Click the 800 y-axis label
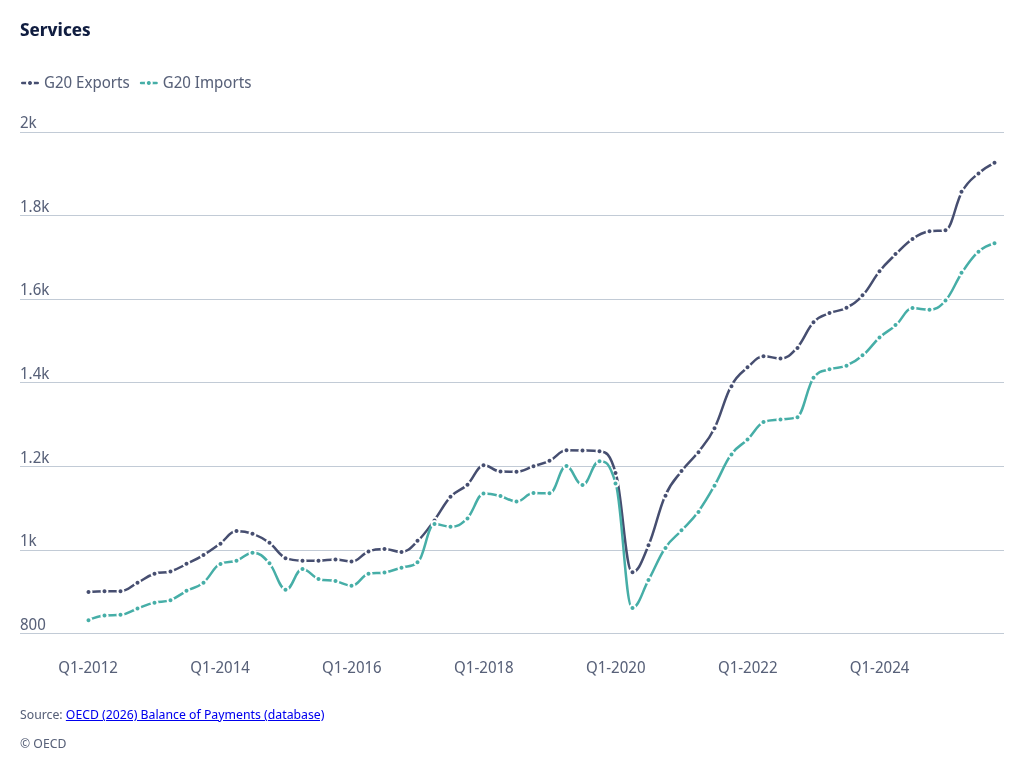 pos(33,625)
